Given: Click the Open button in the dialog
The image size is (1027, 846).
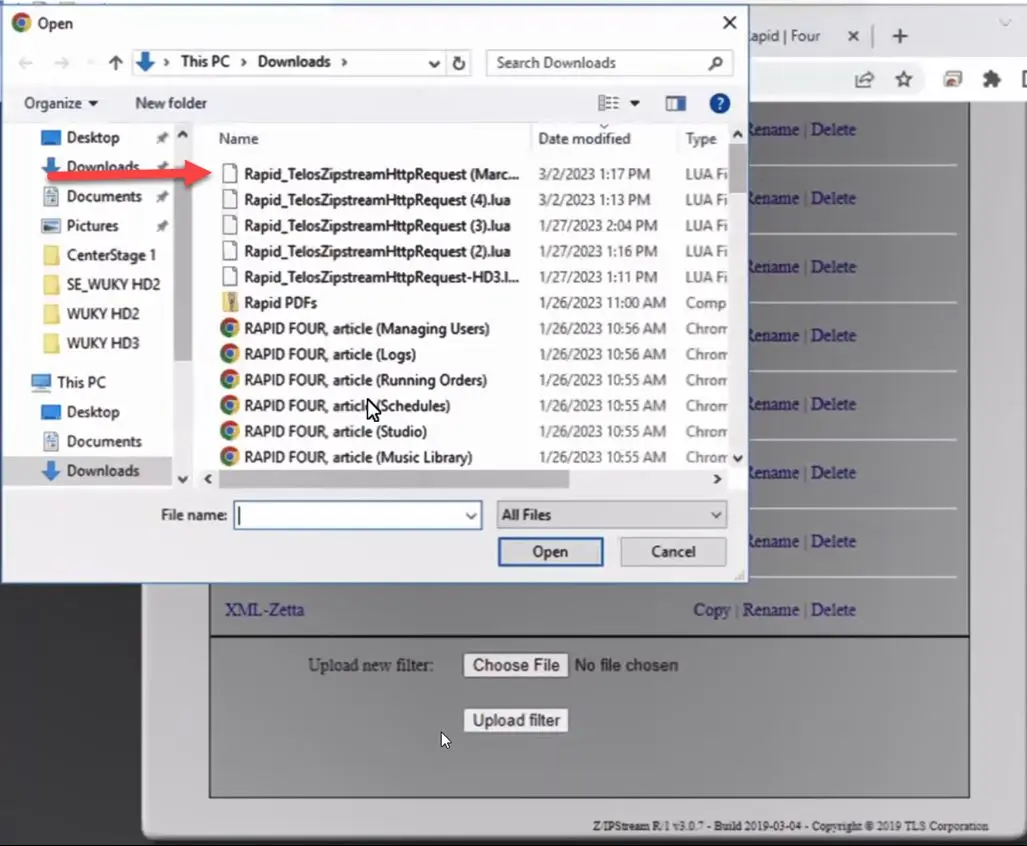Looking at the screenshot, I should click(x=550, y=552).
